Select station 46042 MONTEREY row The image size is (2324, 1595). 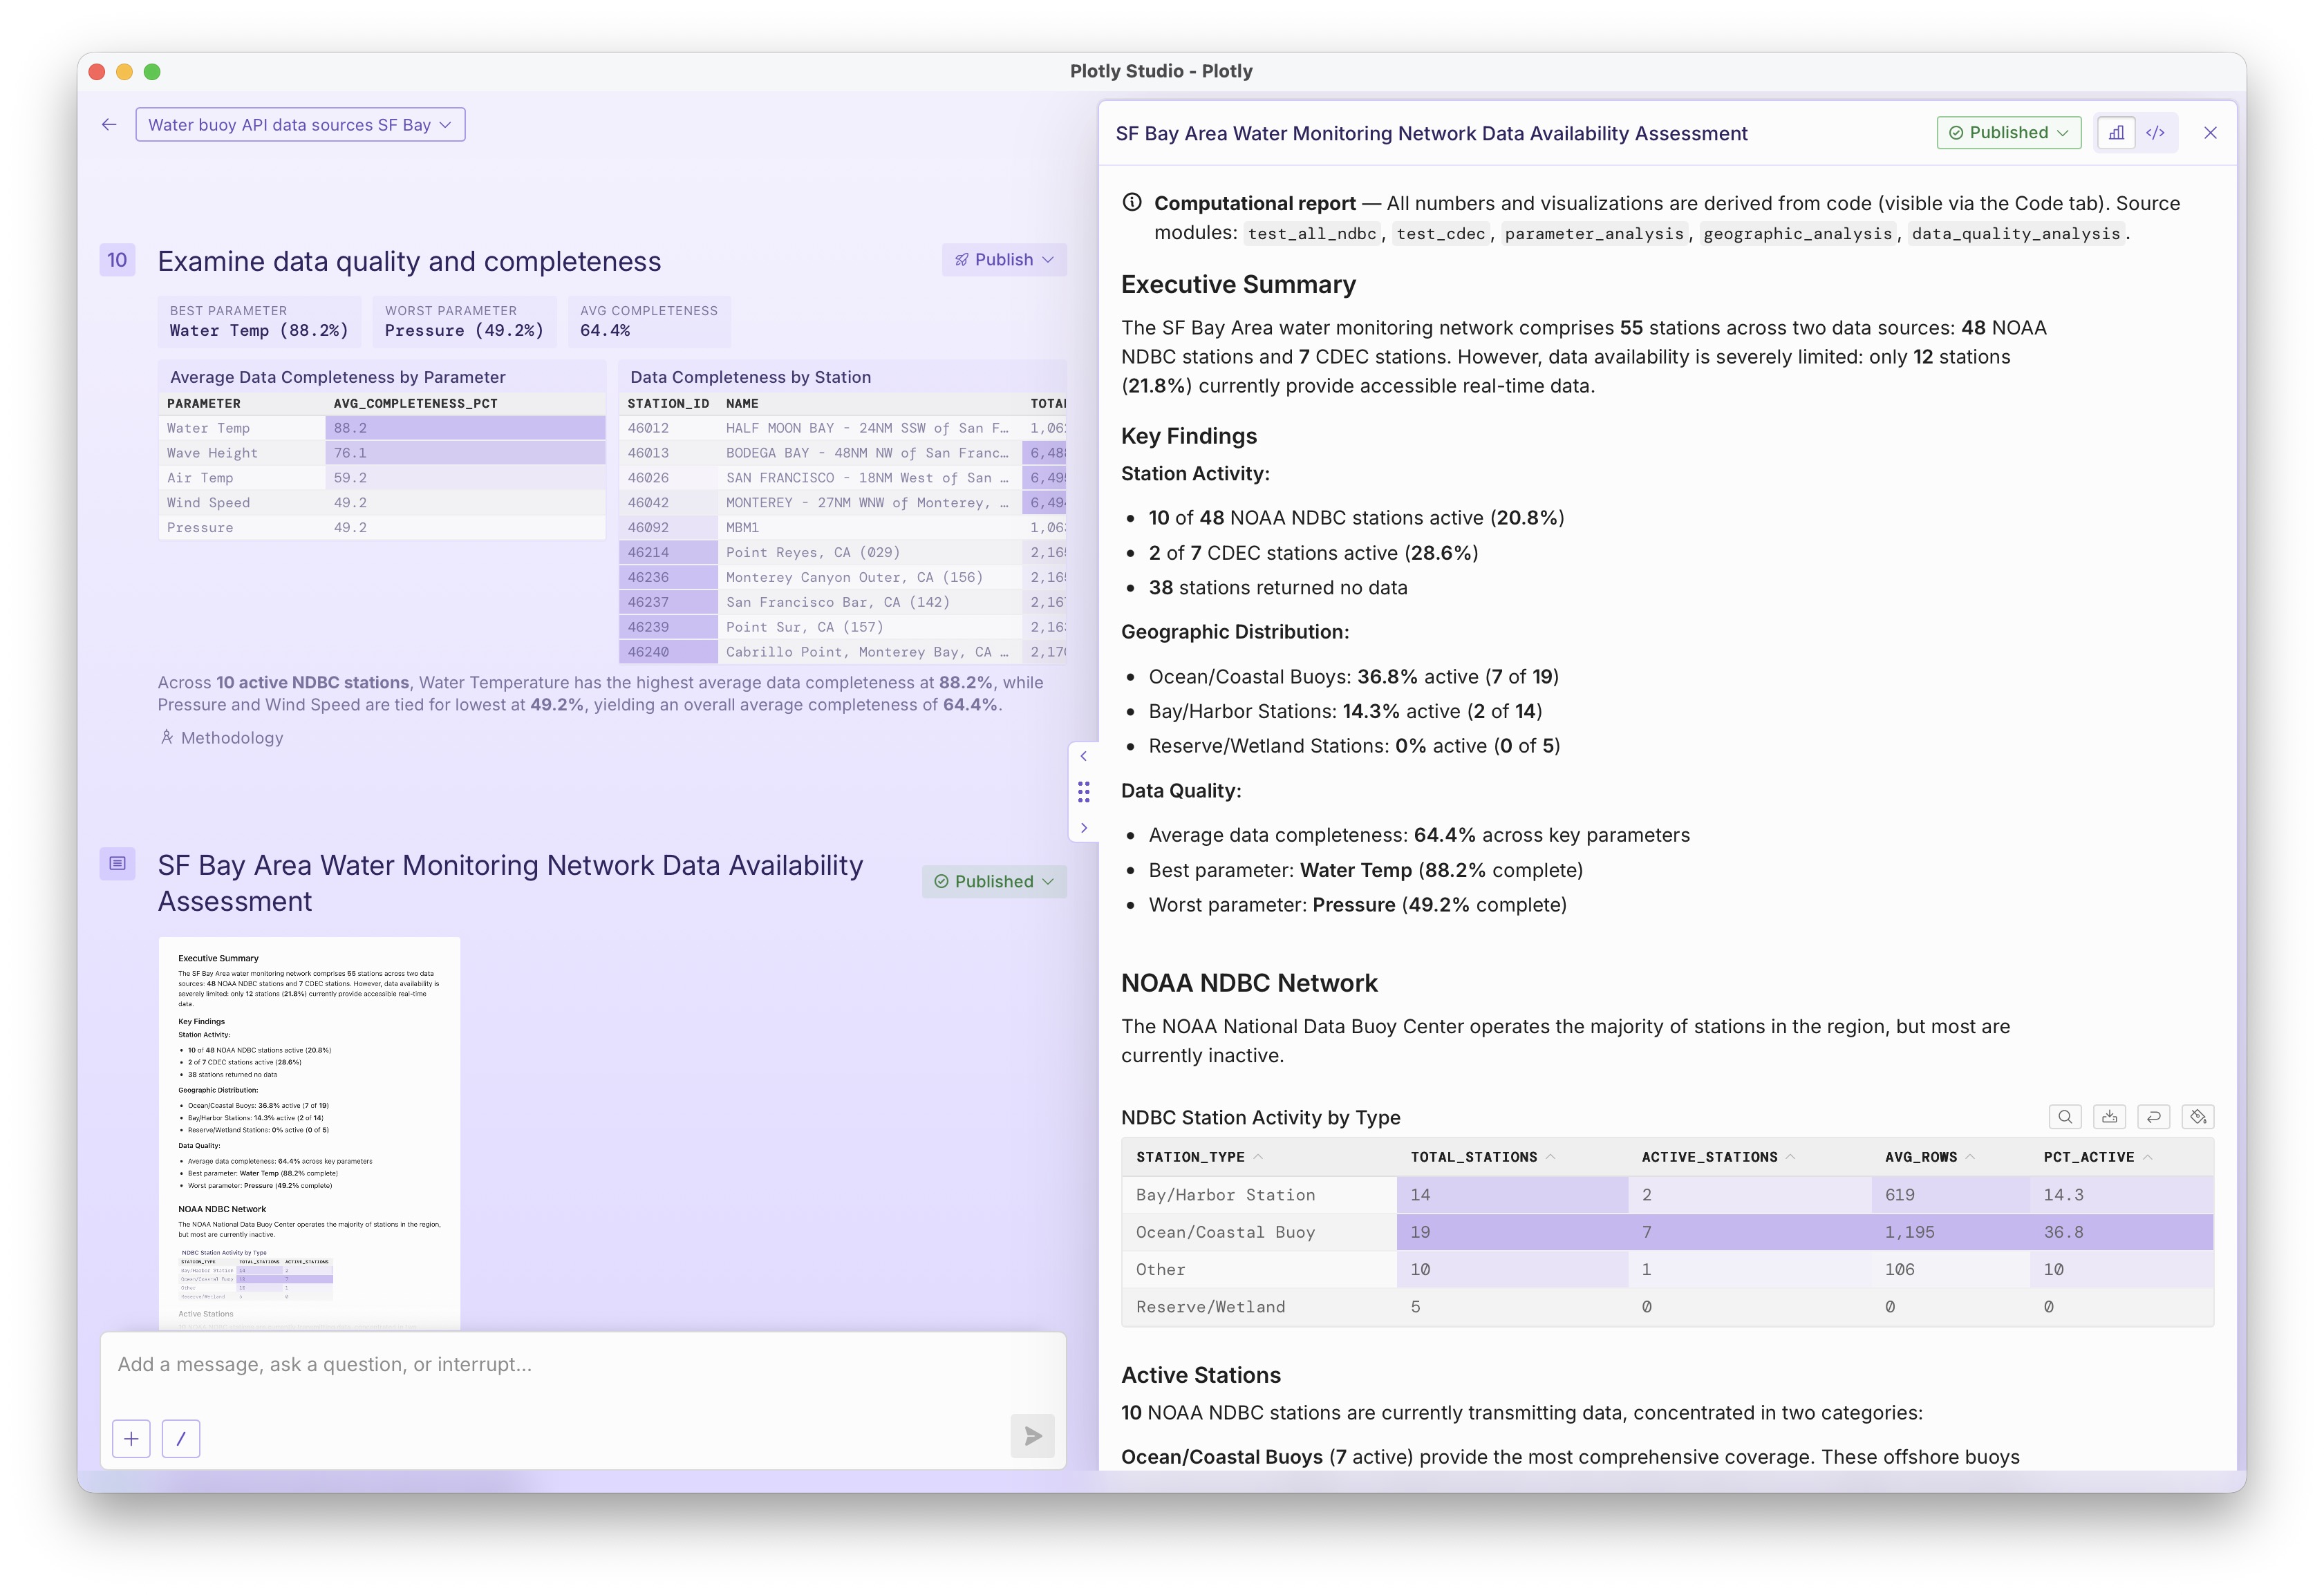843,503
